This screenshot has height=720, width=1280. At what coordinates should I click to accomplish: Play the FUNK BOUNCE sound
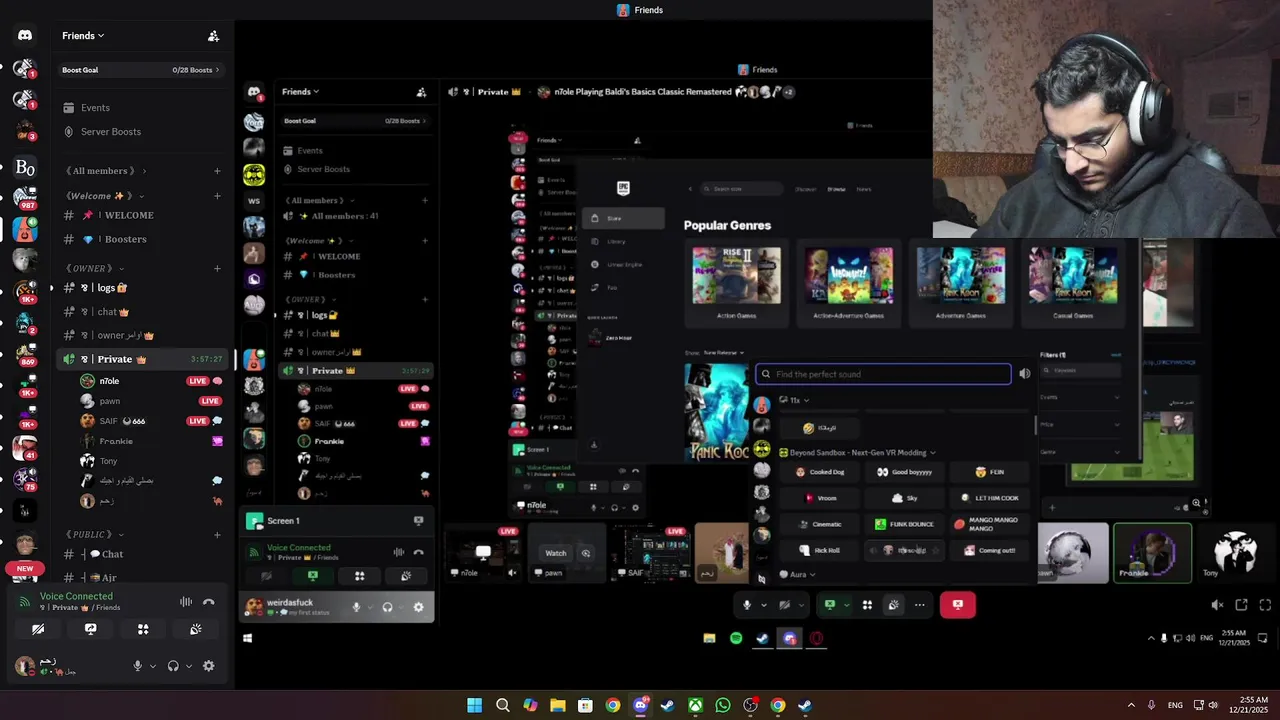[x=904, y=524]
